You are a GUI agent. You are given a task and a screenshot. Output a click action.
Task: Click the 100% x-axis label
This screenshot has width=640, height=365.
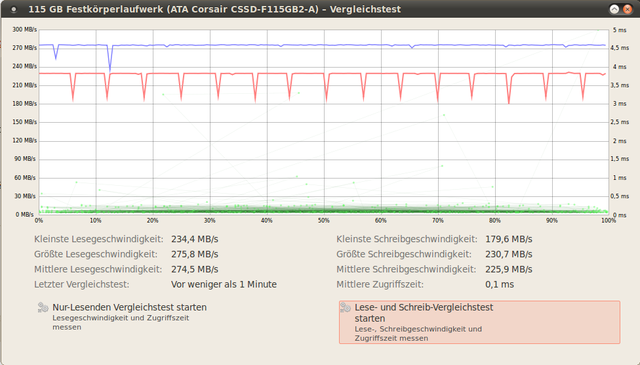609,220
